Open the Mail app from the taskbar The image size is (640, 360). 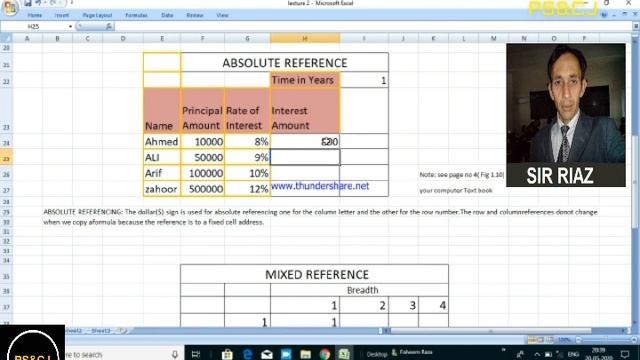(x=267, y=354)
